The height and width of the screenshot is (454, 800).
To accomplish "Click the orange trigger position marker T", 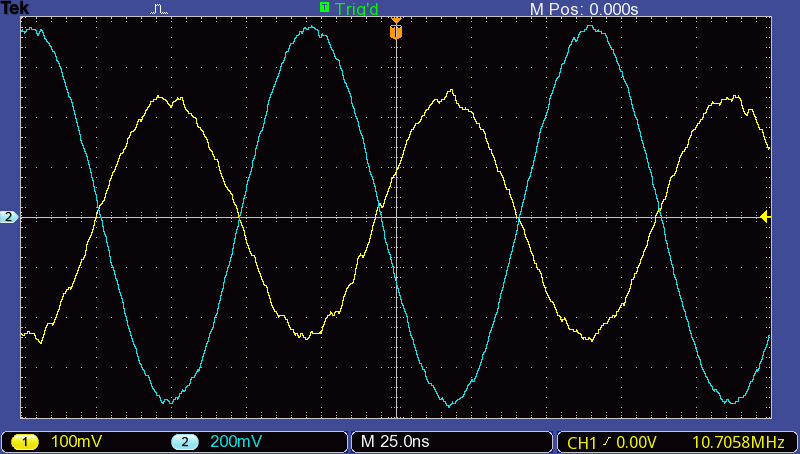I will 396,33.
